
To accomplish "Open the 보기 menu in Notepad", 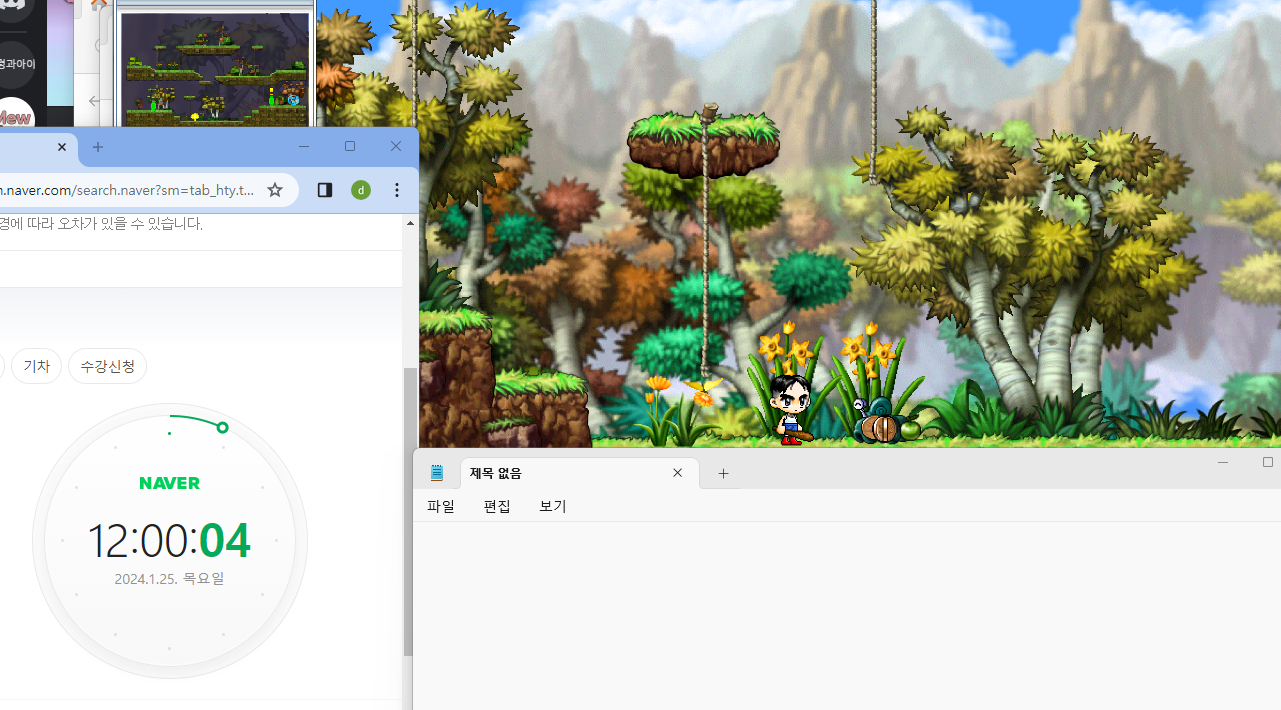I will (x=553, y=506).
